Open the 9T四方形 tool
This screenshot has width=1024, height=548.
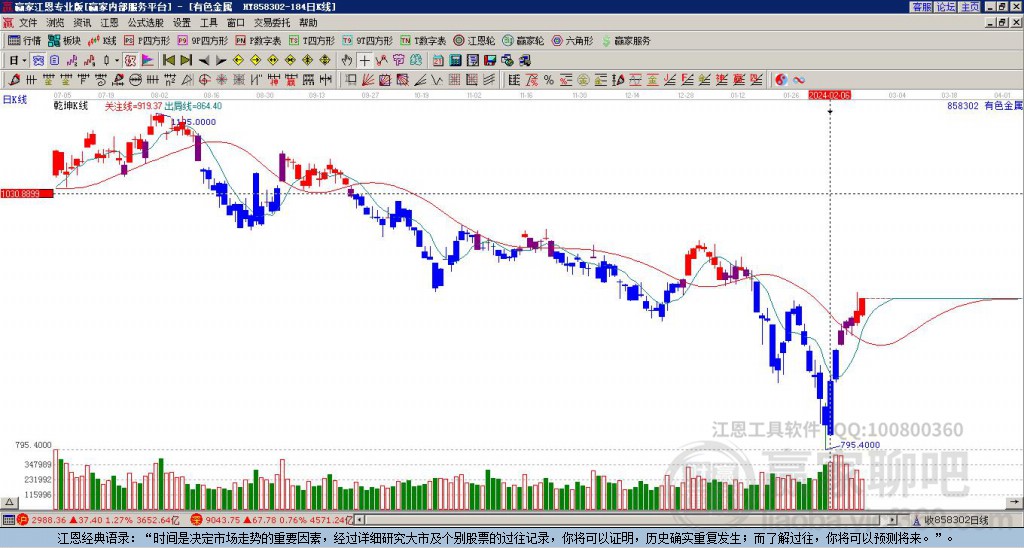tap(367, 40)
